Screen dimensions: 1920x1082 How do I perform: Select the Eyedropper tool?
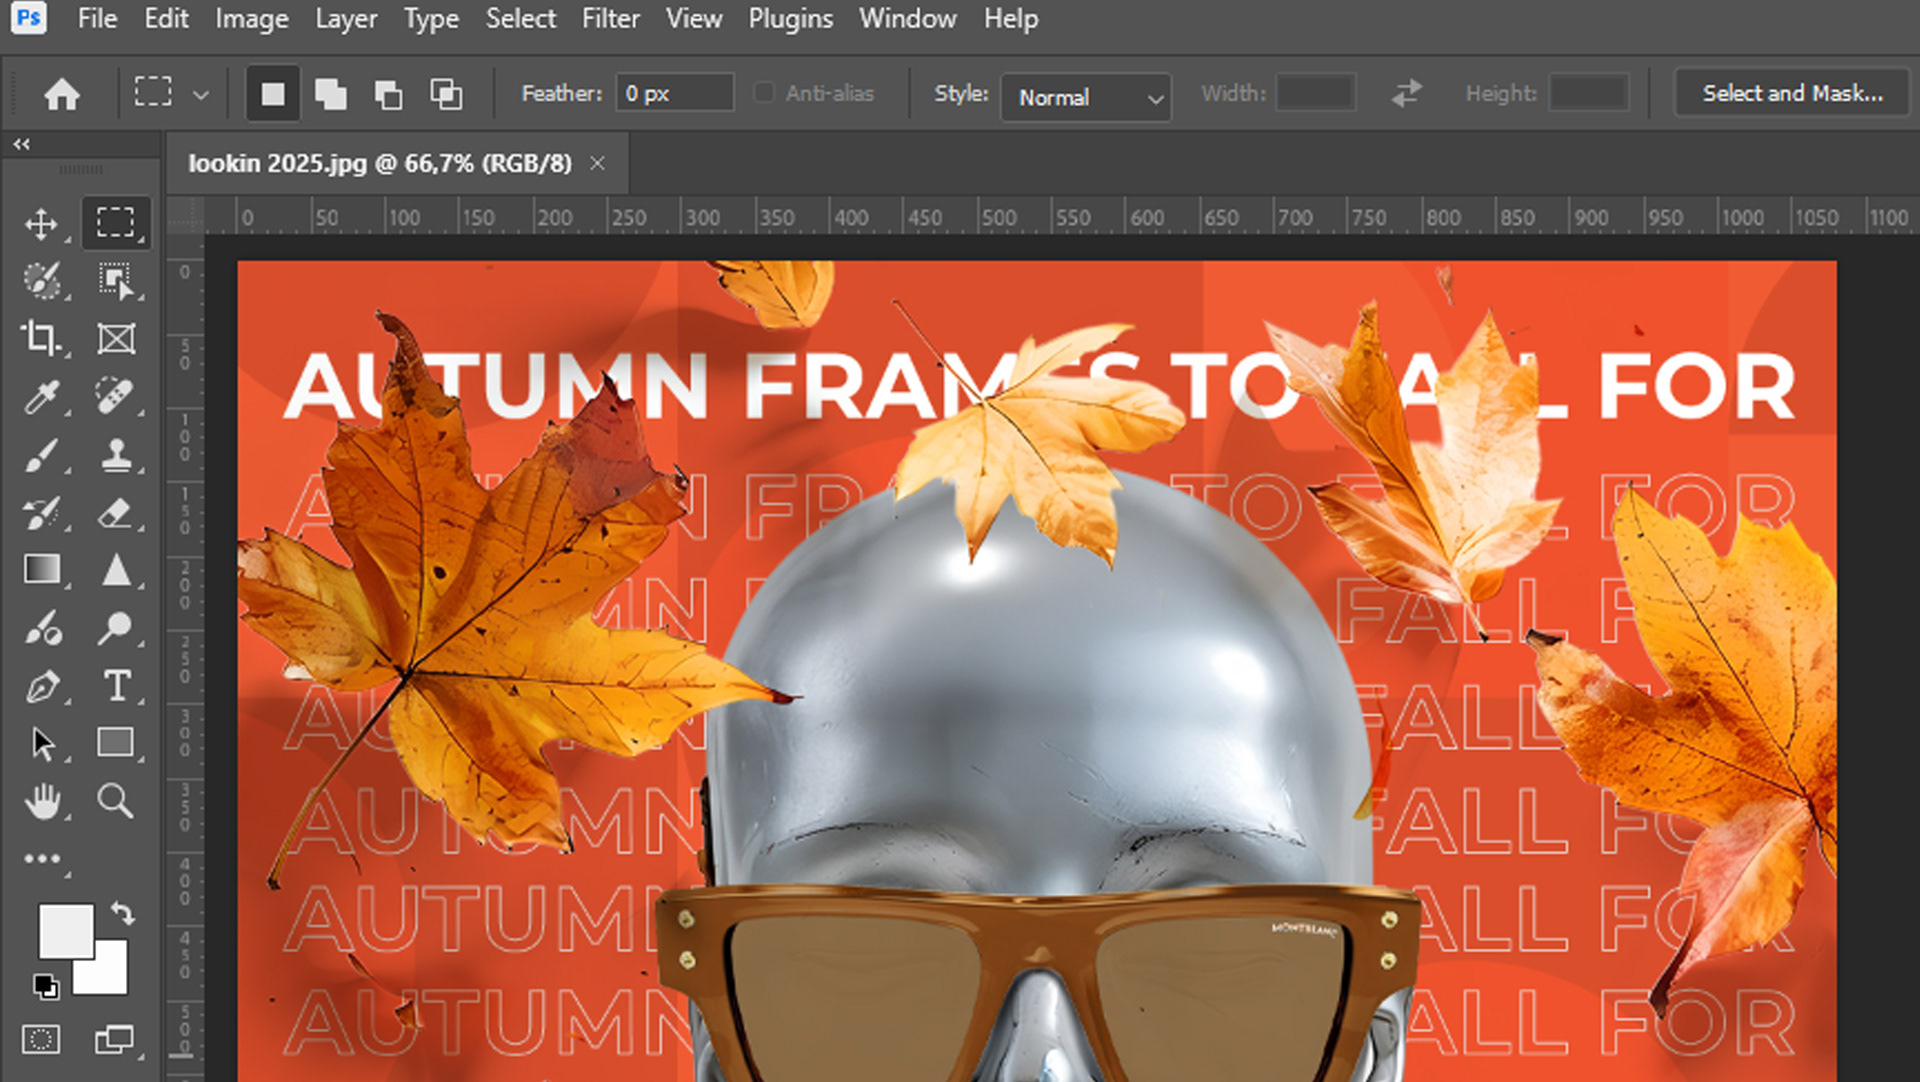click(x=41, y=397)
